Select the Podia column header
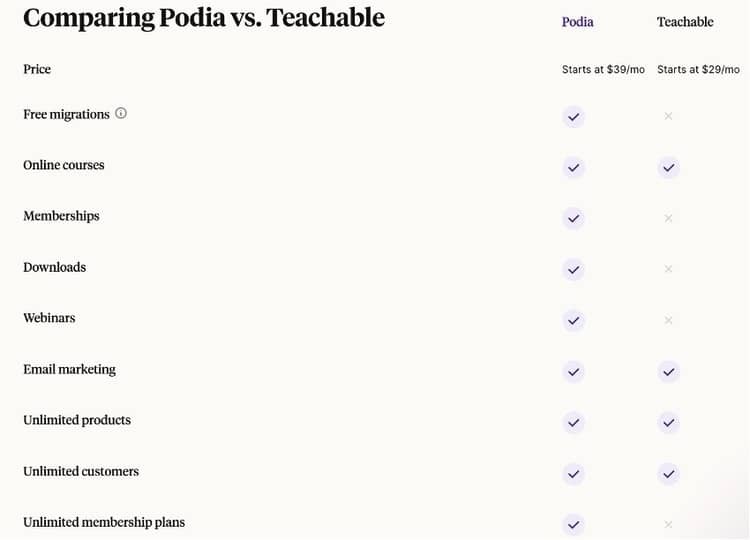 [x=578, y=22]
